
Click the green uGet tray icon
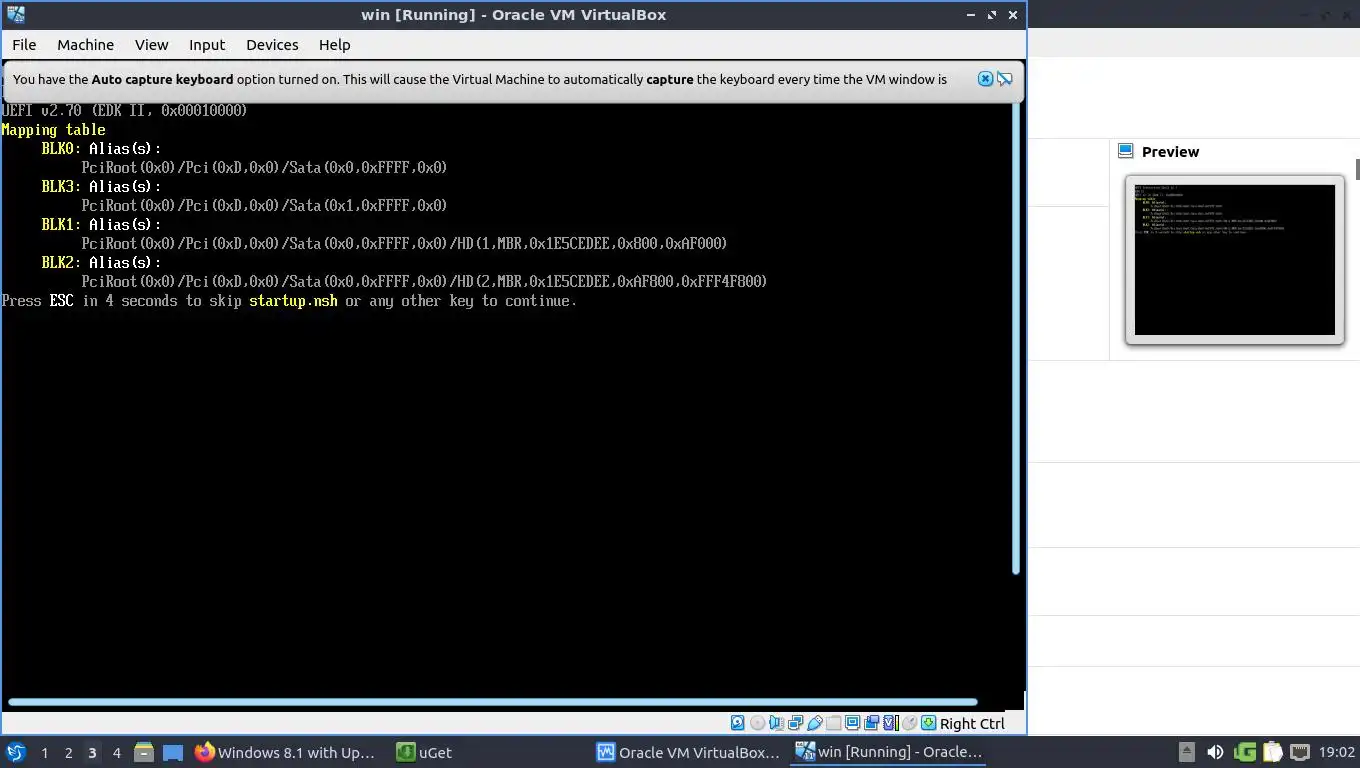point(1245,752)
